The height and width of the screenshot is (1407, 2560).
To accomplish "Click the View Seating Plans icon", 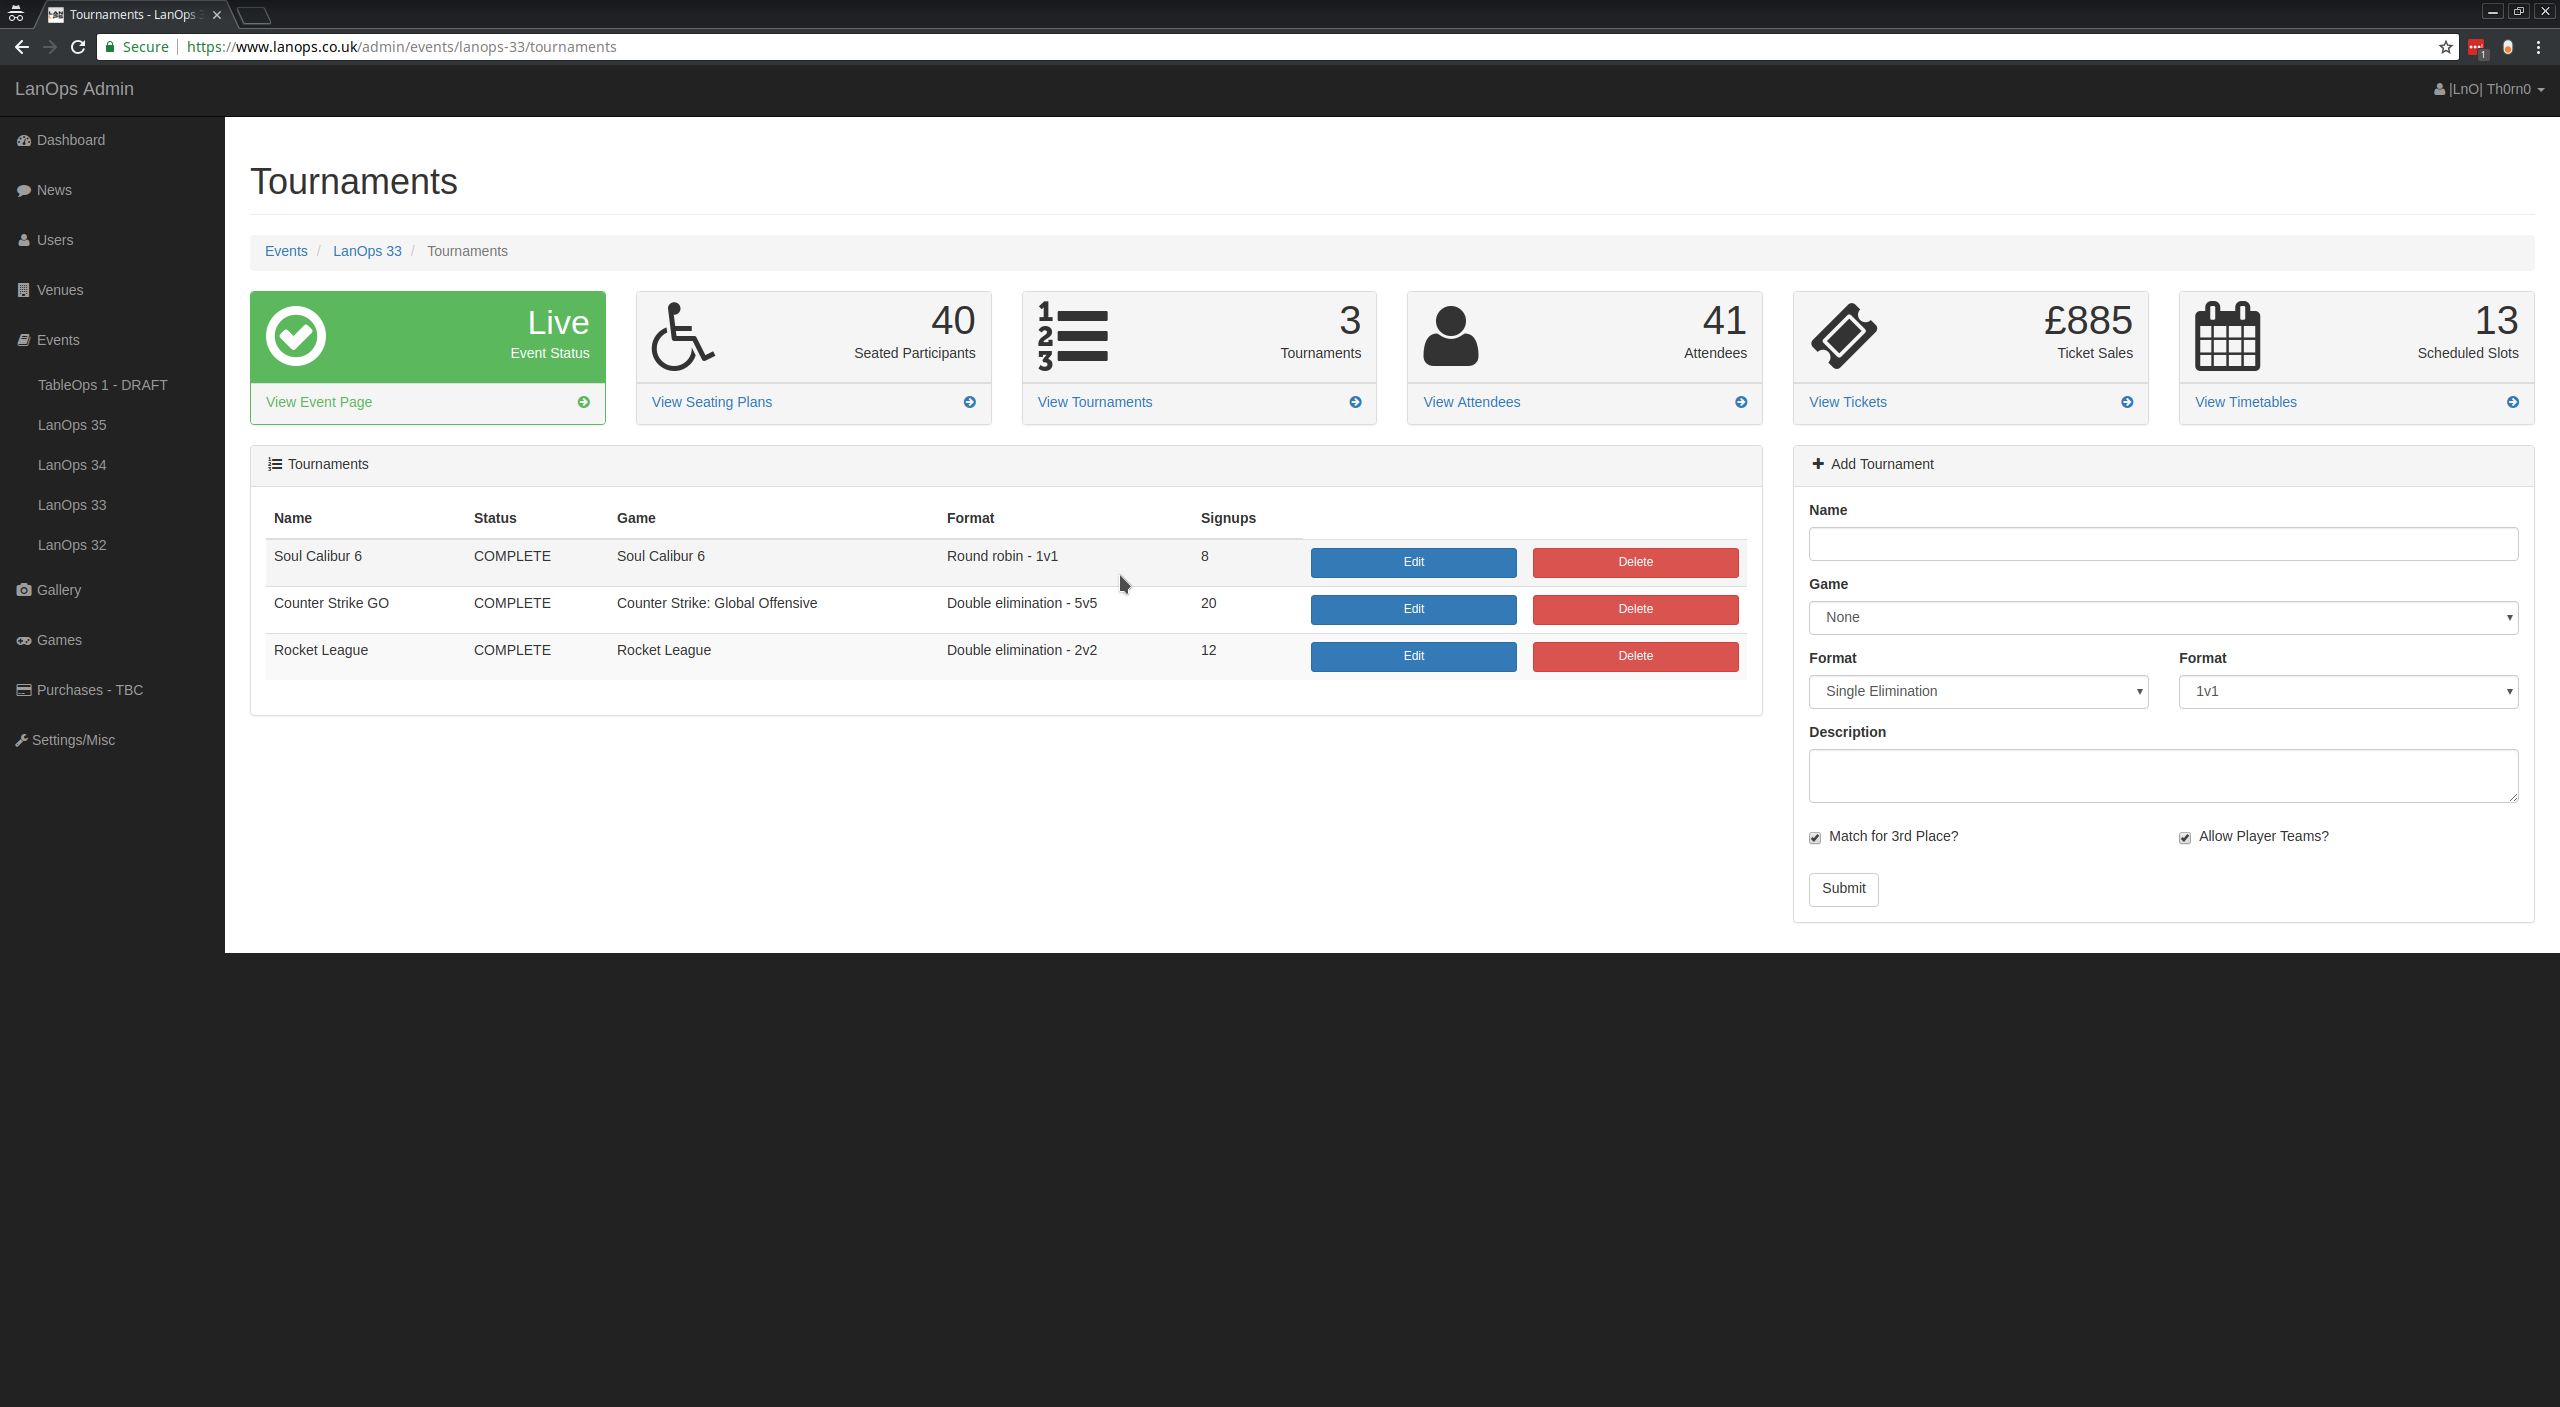I will 972,402.
